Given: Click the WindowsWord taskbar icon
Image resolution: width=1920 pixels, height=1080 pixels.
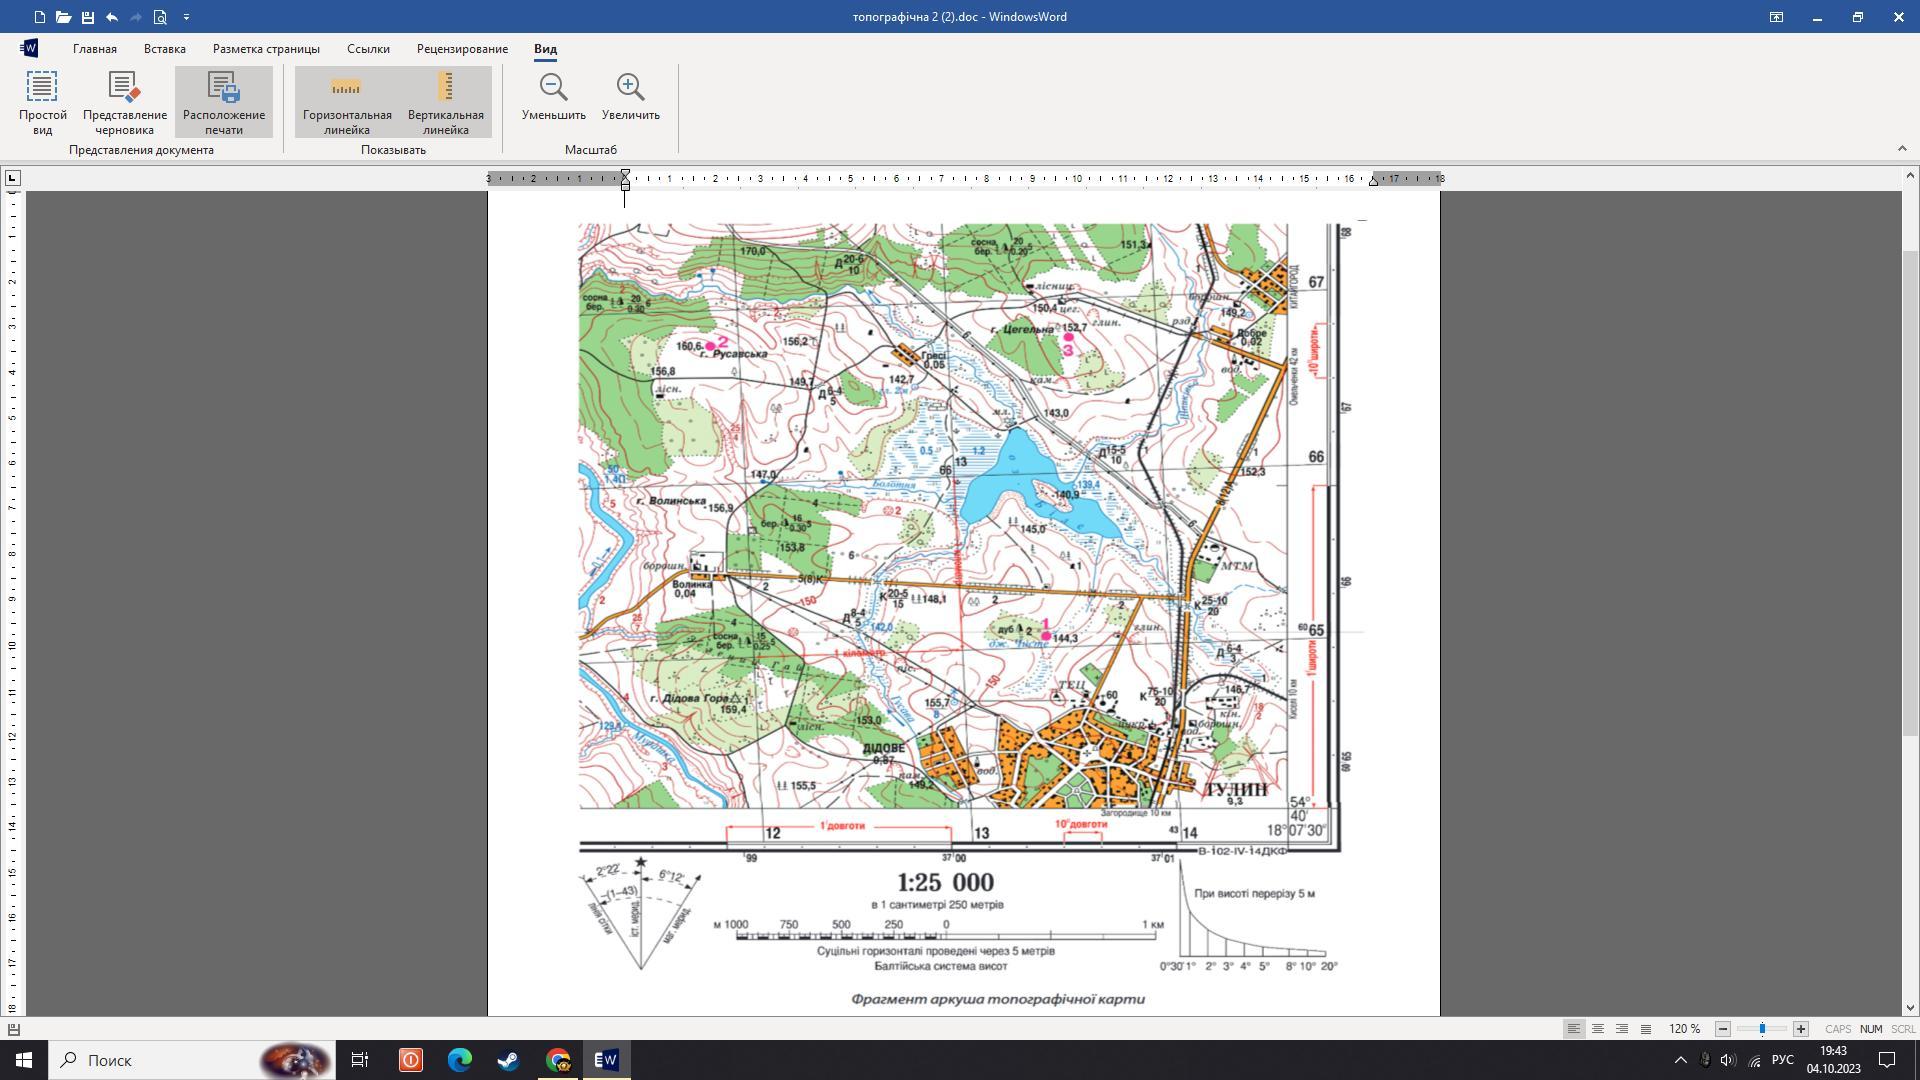Looking at the screenshot, I should (x=606, y=1060).
